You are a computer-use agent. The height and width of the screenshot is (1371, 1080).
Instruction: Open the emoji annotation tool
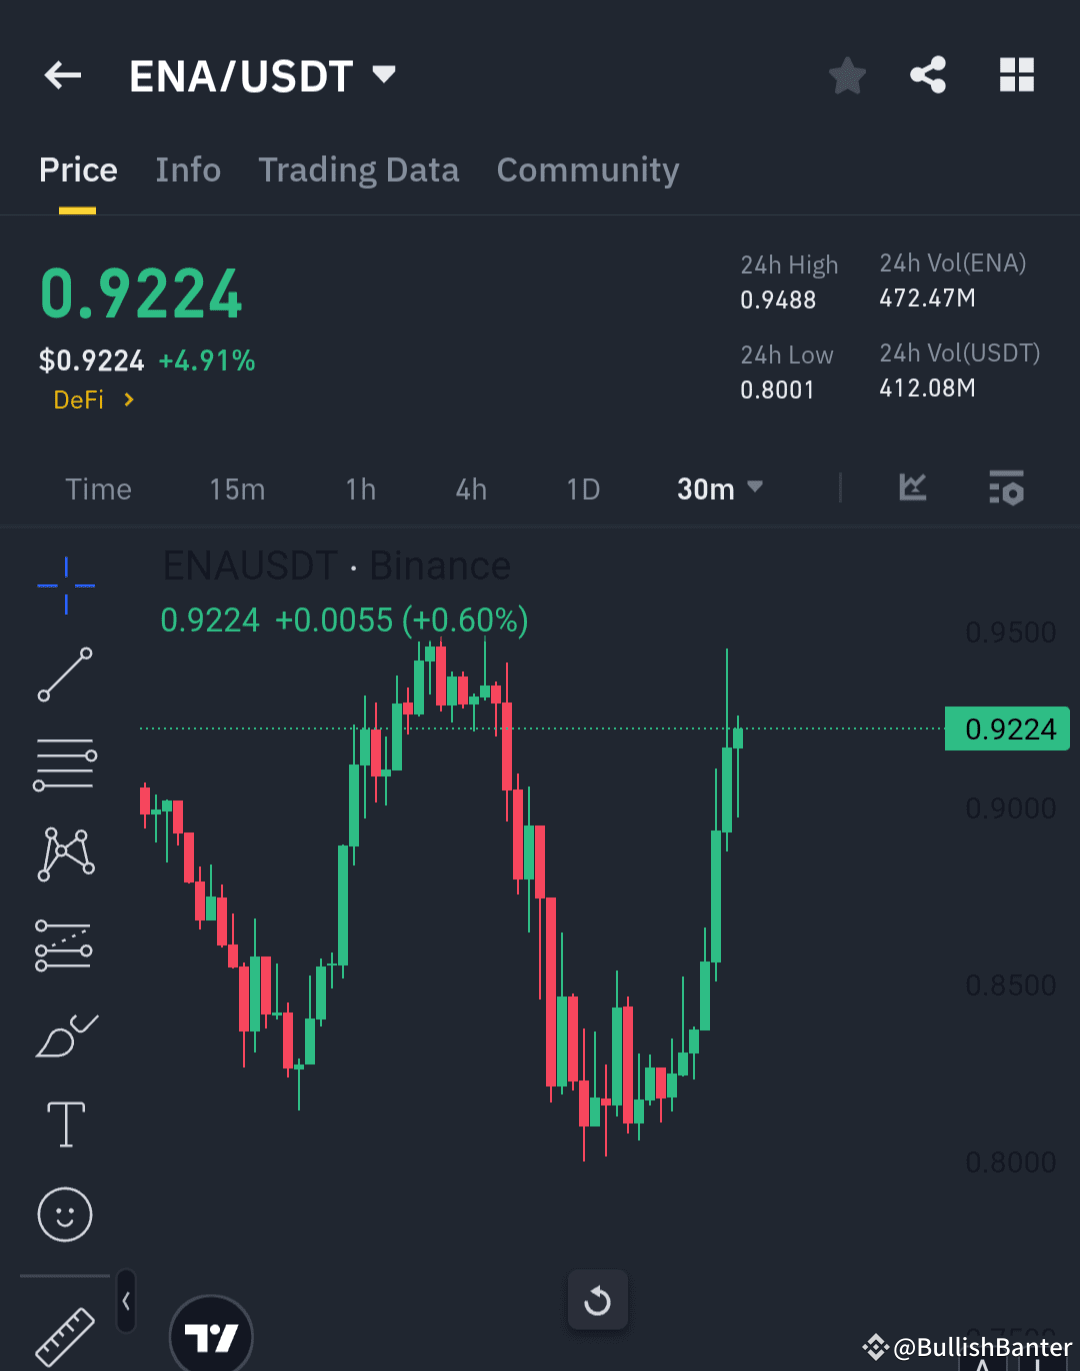tap(65, 1215)
